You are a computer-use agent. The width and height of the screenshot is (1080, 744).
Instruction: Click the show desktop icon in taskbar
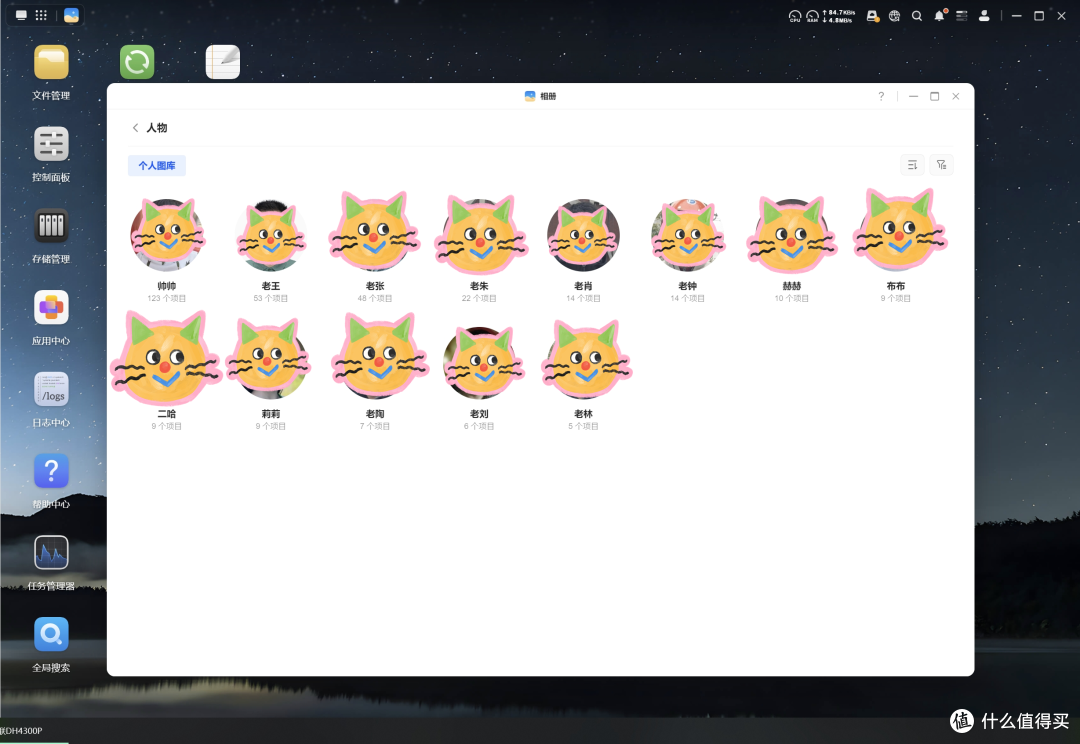(x=21, y=15)
